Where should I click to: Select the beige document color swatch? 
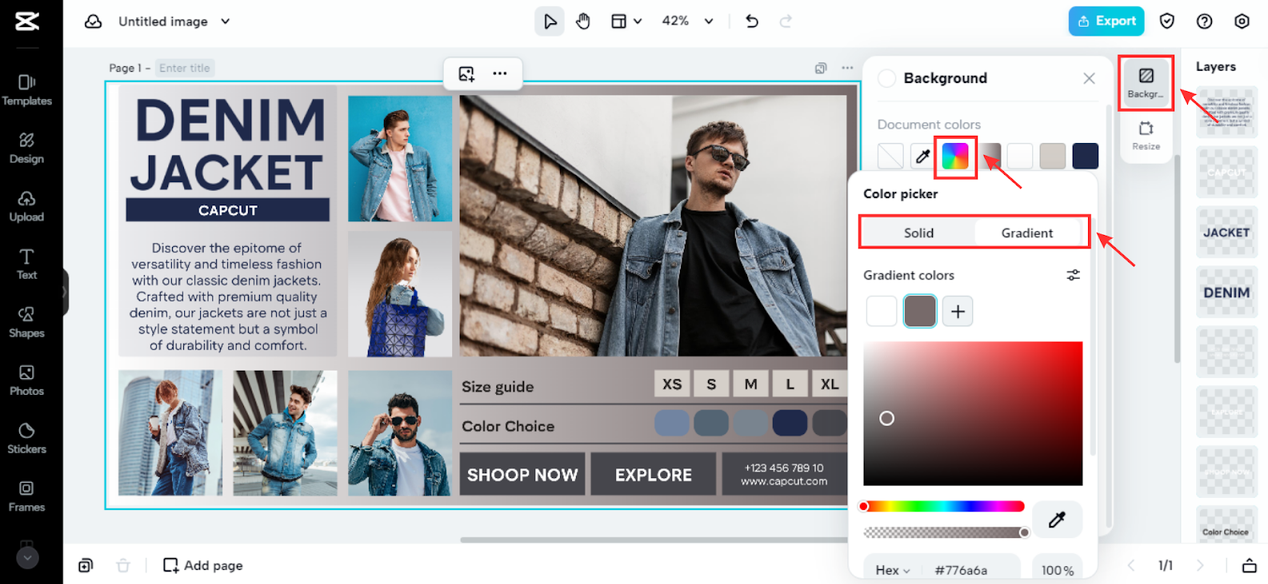tap(1052, 156)
